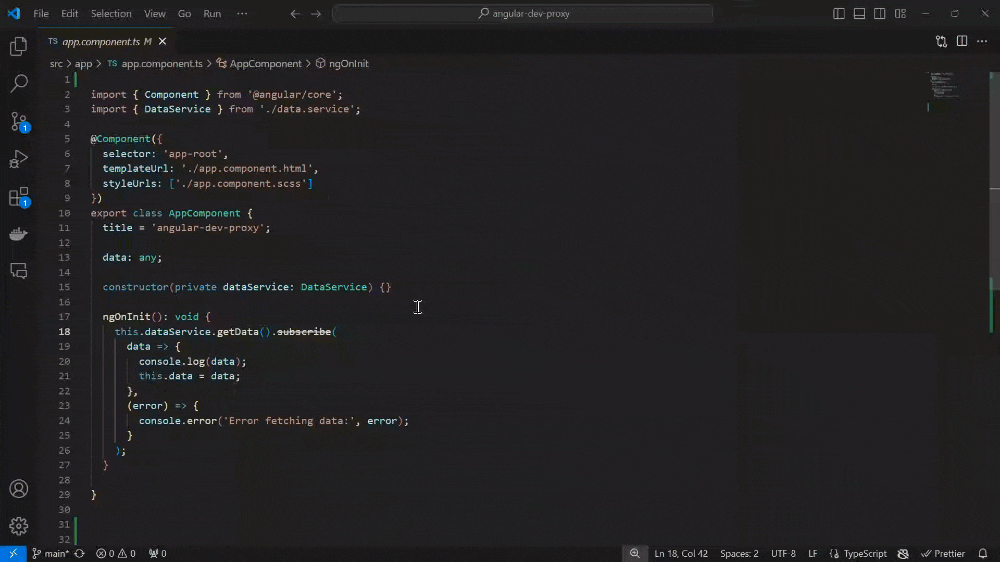Image resolution: width=1000 pixels, height=562 pixels.
Task: Toggle the bottom panel layout button
Action: pyautogui.click(x=859, y=14)
